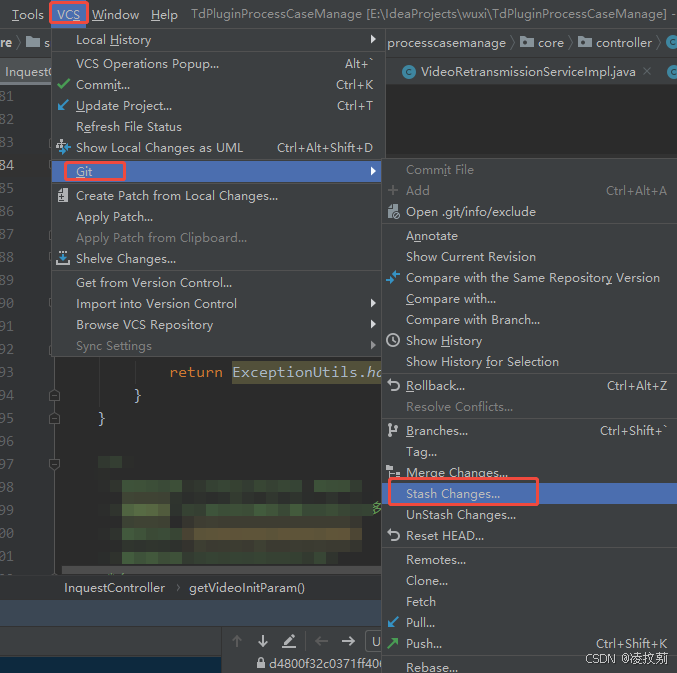Viewport: 677px width, 673px height.
Task: Open the Help menu
Action: tap(164, 15)
